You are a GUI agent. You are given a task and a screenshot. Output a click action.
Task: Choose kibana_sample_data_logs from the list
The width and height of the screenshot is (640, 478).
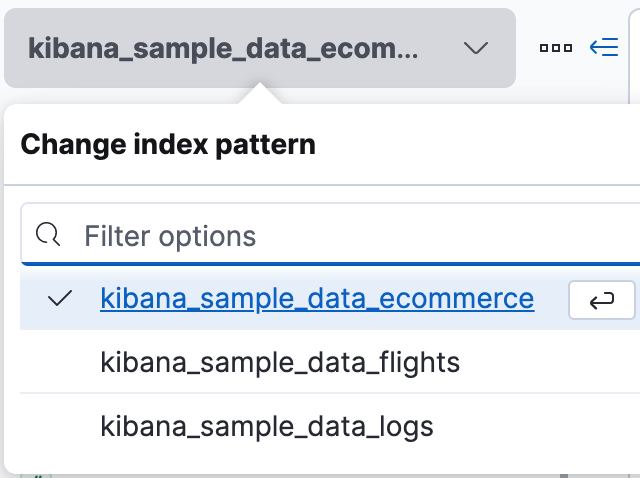[x=267, y=426]
